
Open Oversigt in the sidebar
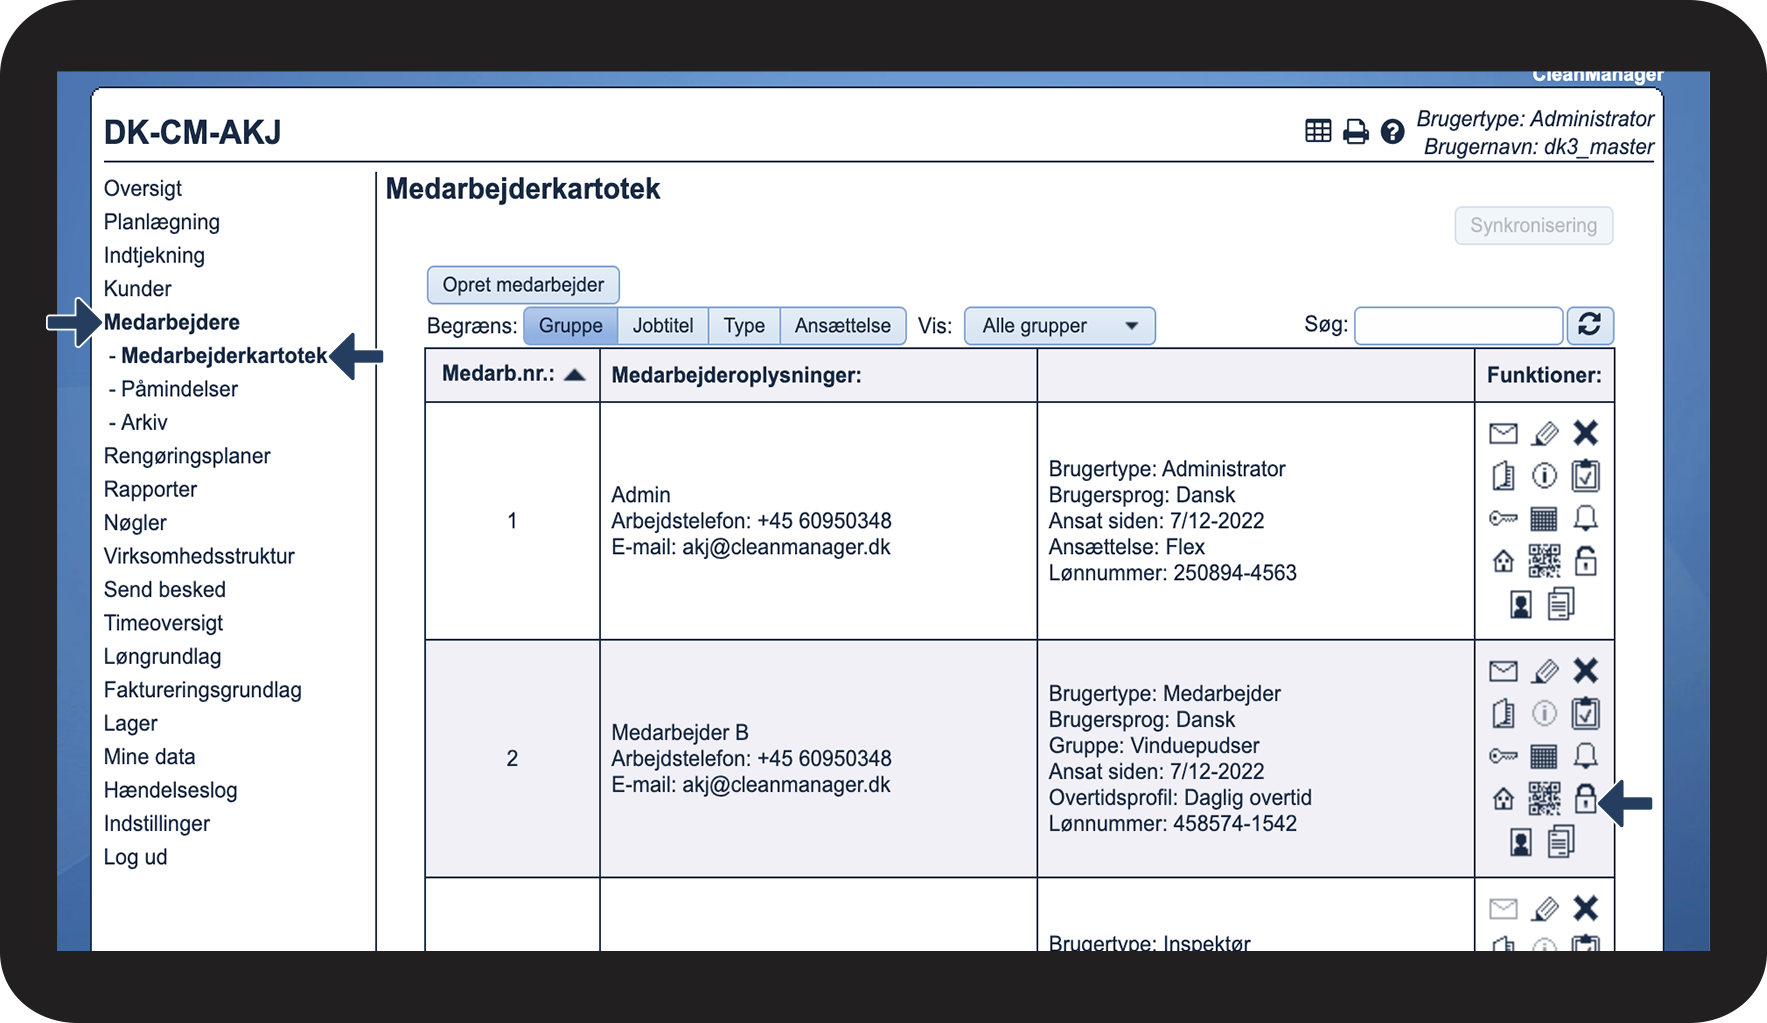click(143, 188)
